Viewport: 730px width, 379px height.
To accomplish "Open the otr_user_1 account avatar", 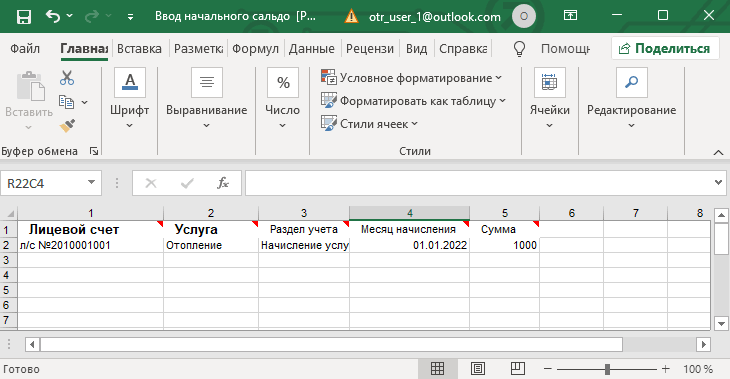I will [x=524, y=17].
